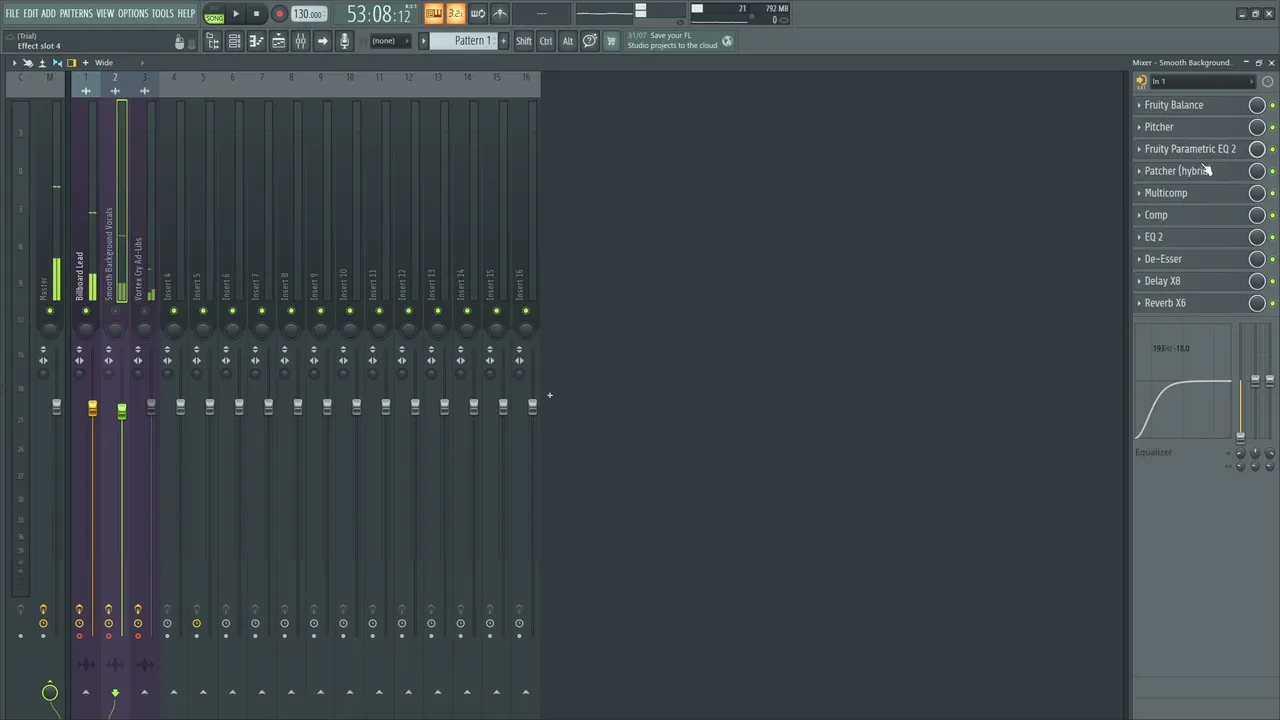
Task: Click the Alt key button
Action: (568, 41)
